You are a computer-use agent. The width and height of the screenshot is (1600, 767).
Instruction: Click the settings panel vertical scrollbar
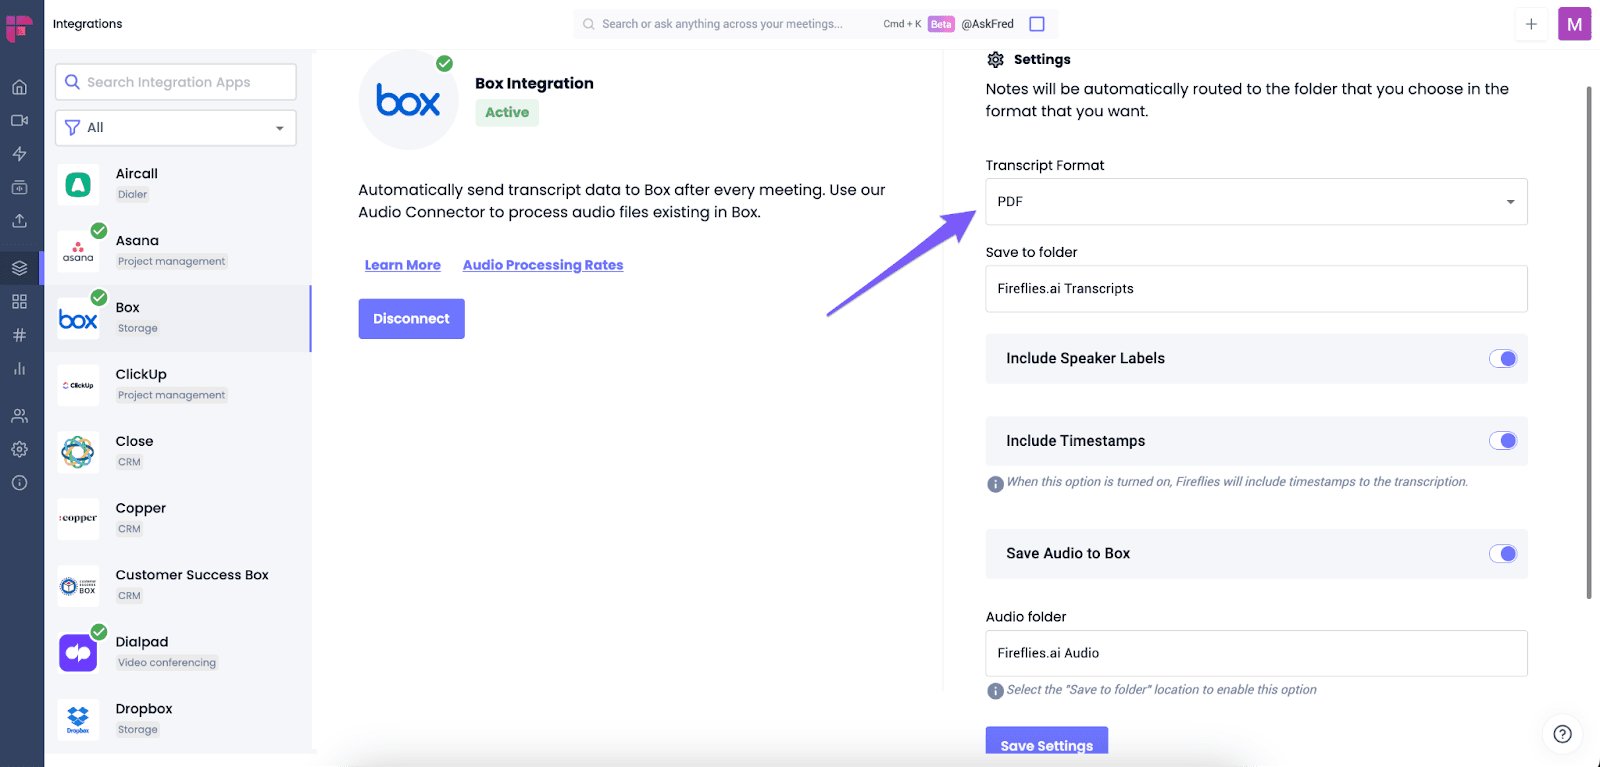1588,342
